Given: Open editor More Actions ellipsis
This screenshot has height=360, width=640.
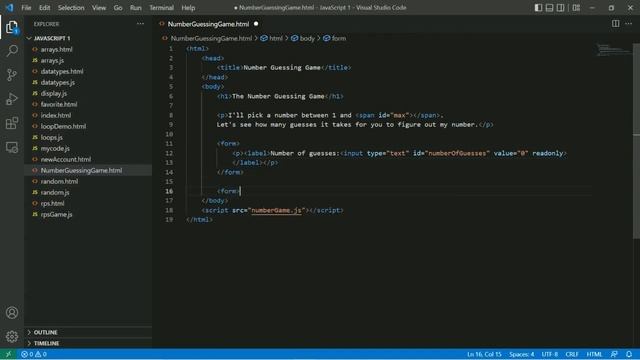Looking at the screenshot, I should [629, 24].
